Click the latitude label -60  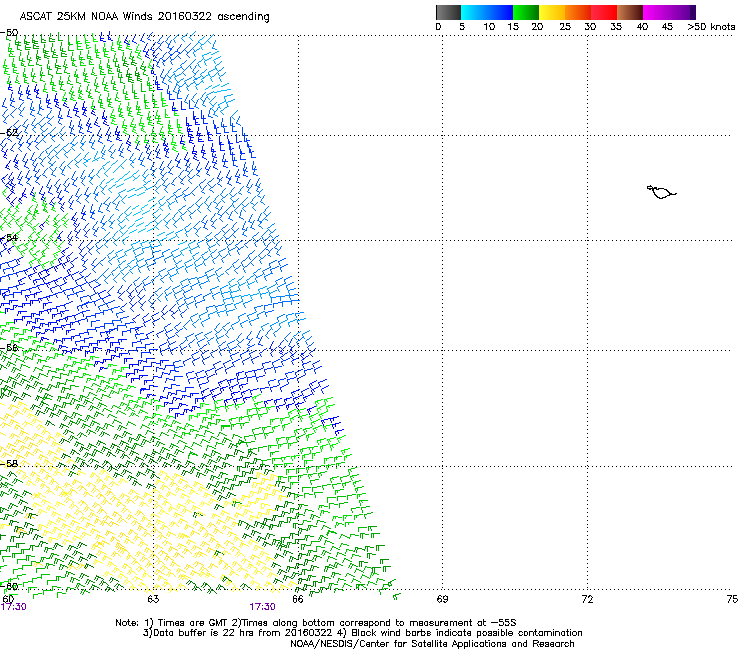[9, 586]
